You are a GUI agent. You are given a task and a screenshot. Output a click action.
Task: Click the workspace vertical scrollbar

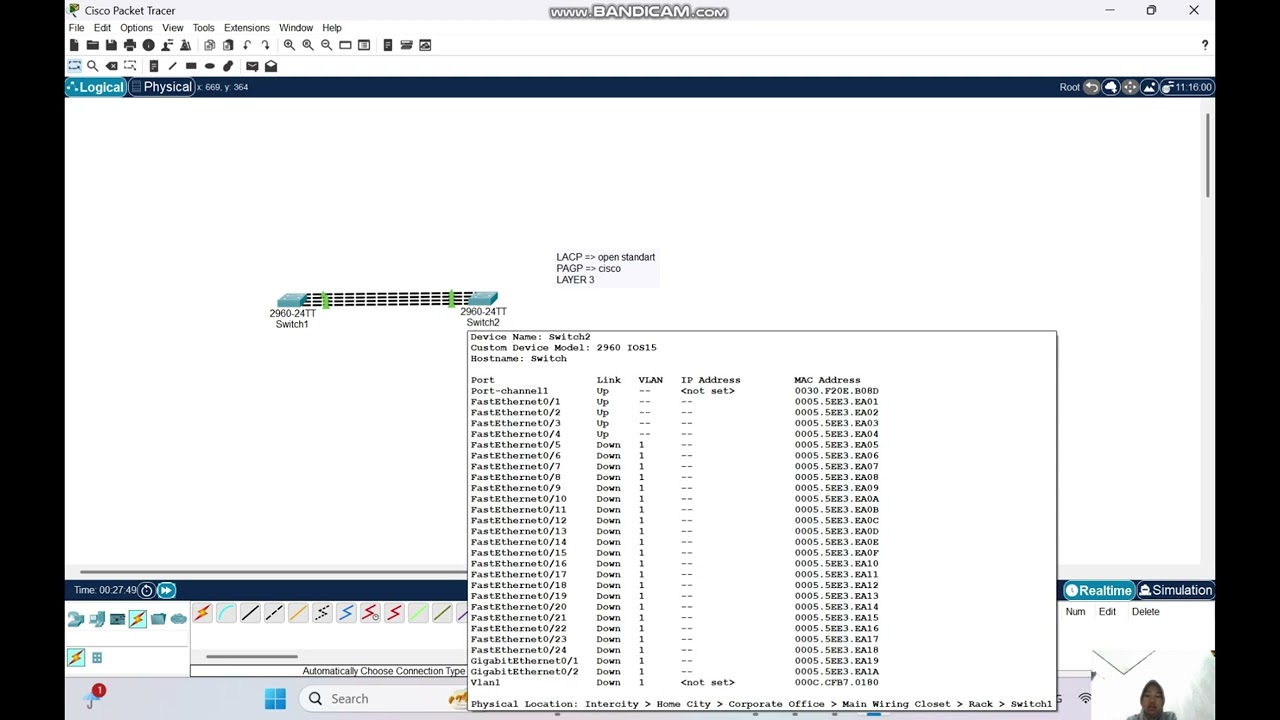coord(1207,155)
